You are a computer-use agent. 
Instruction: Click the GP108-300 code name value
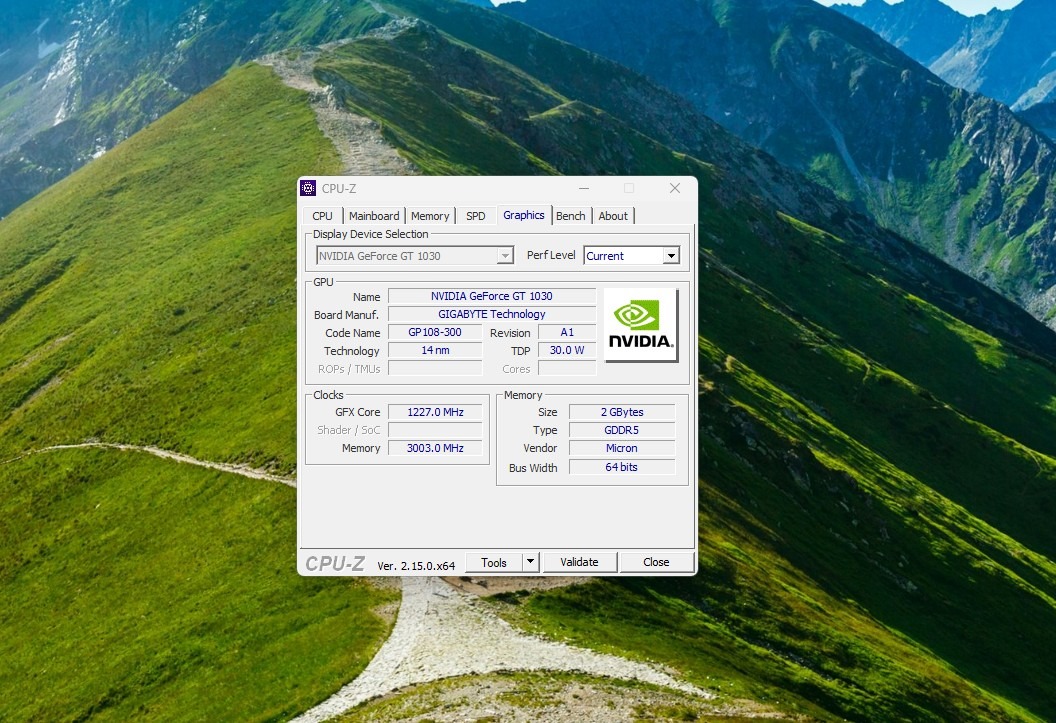[435, 333]
